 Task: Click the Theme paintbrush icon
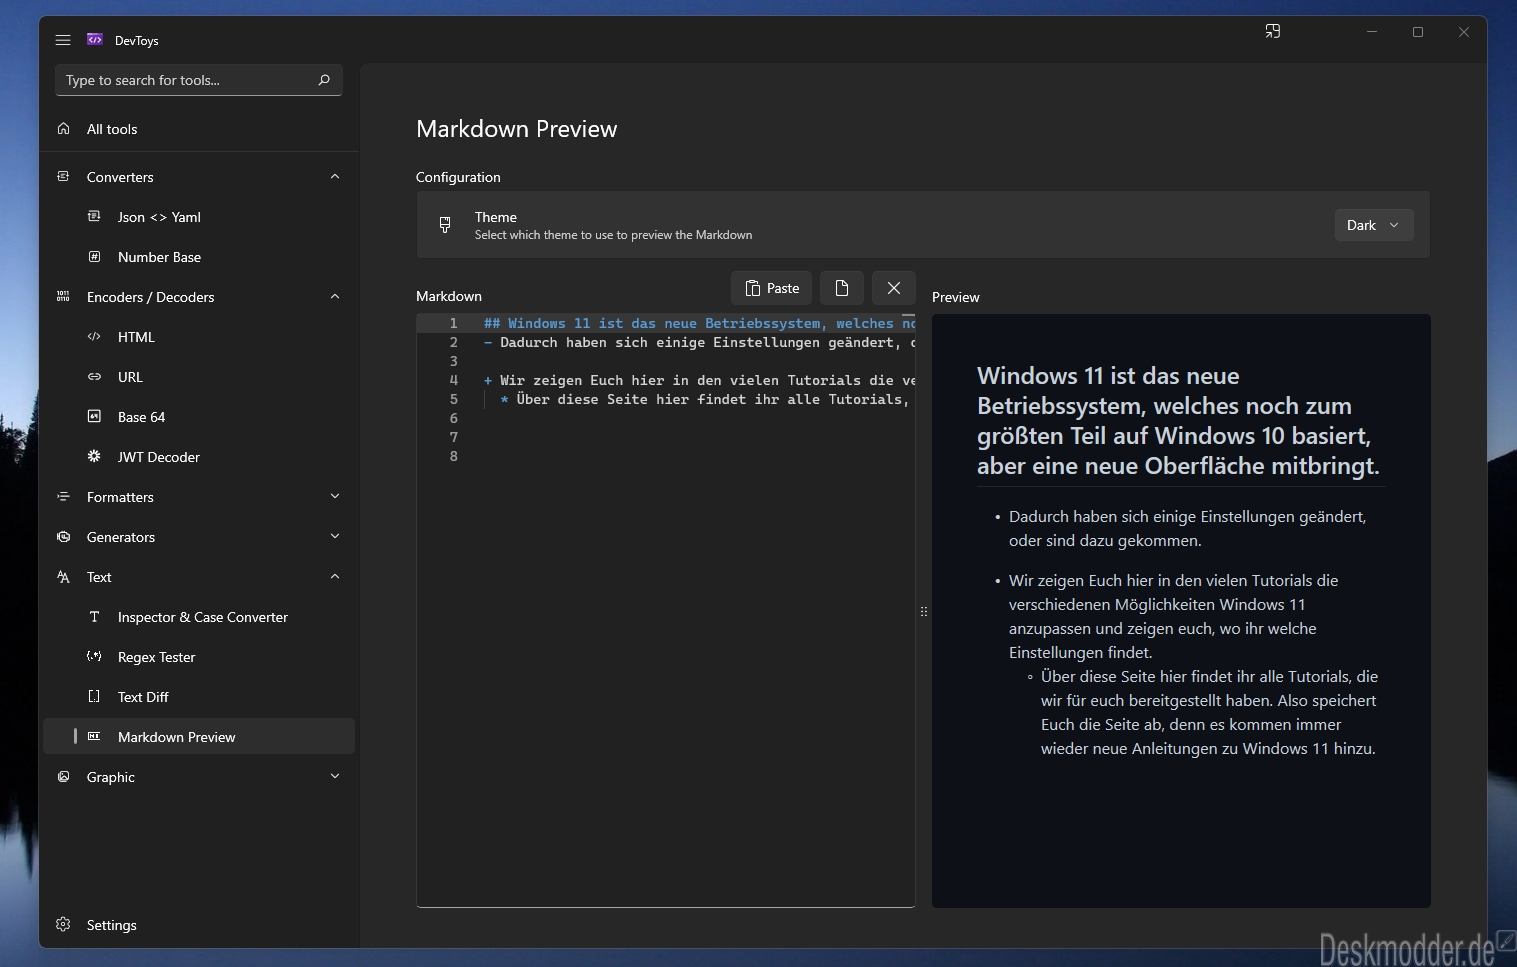(x=445, y=225)
